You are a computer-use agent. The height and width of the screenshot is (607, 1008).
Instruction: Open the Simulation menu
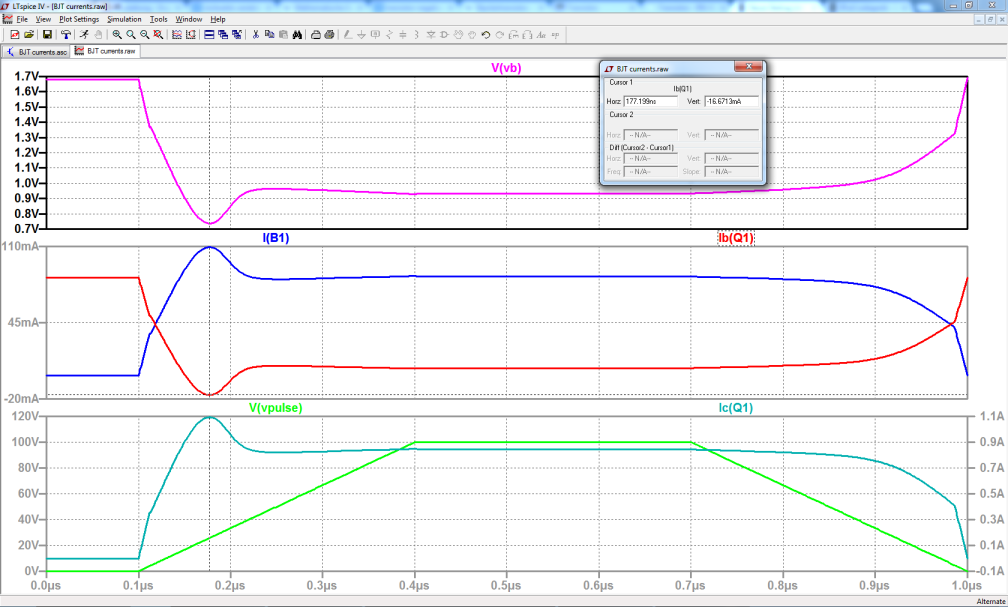[124, 19]
